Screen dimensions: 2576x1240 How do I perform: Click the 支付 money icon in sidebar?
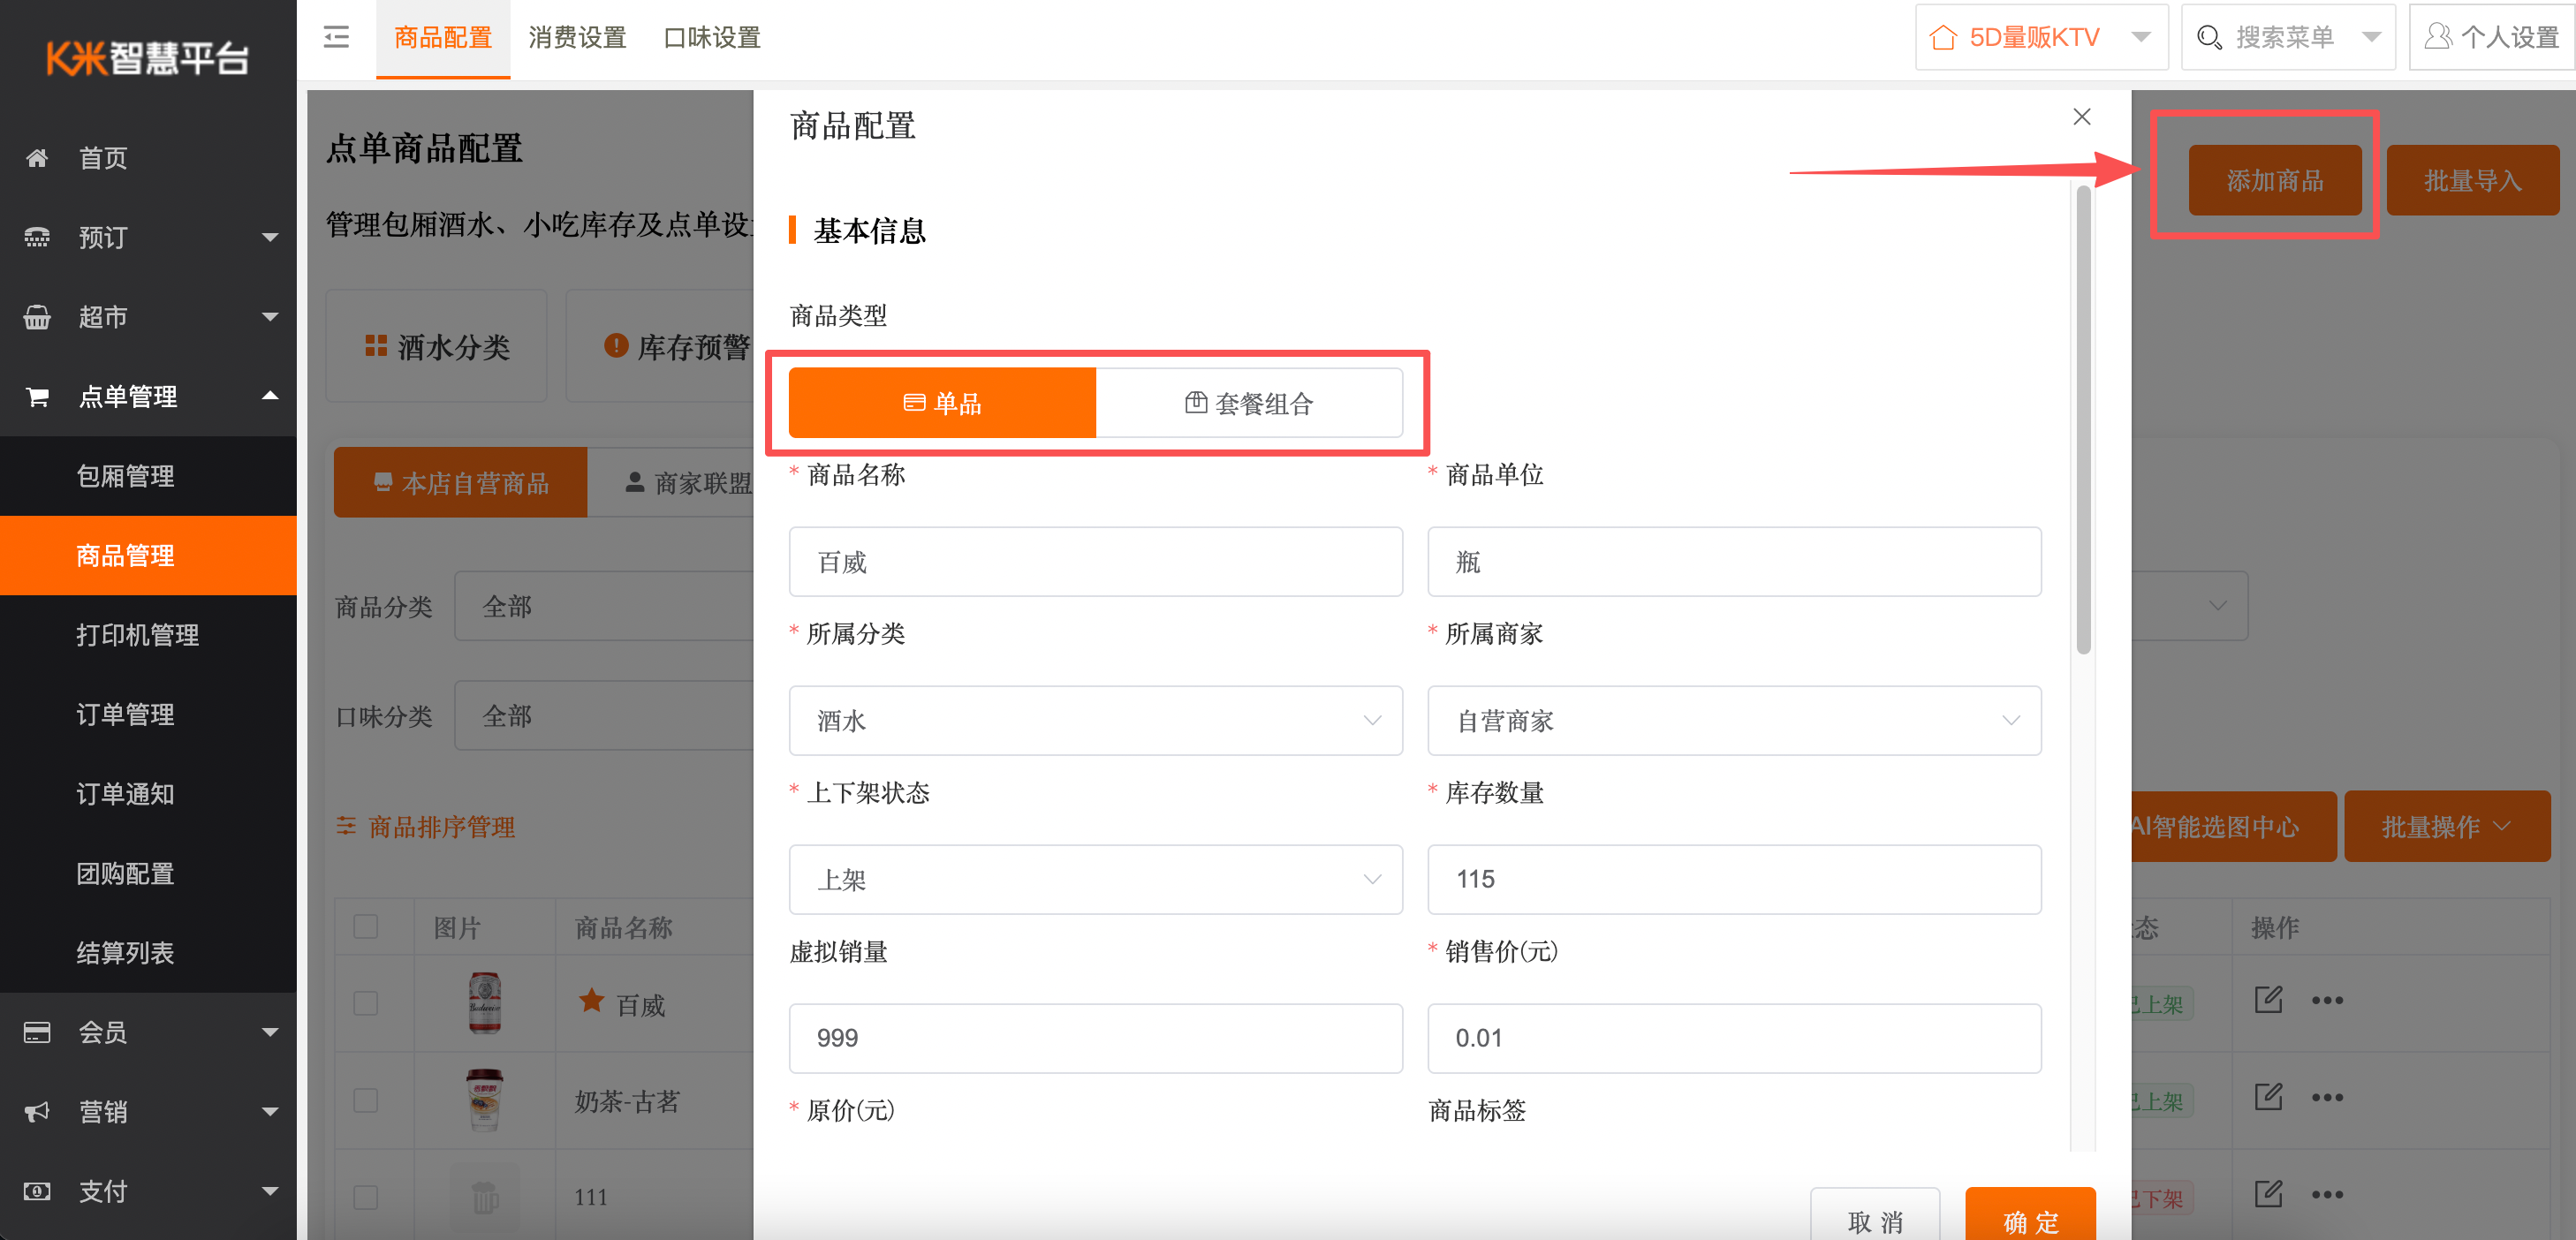click(37, 1192)
